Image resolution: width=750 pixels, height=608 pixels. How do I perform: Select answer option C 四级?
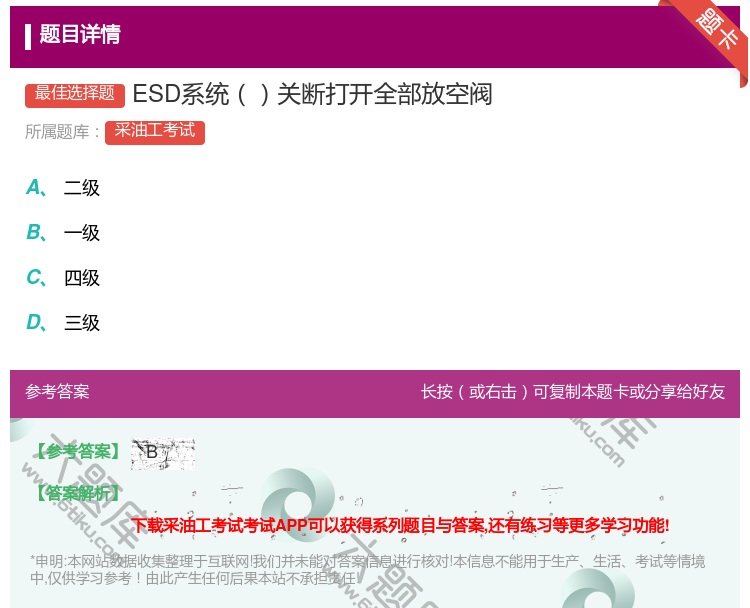click(x=63, y=277)
